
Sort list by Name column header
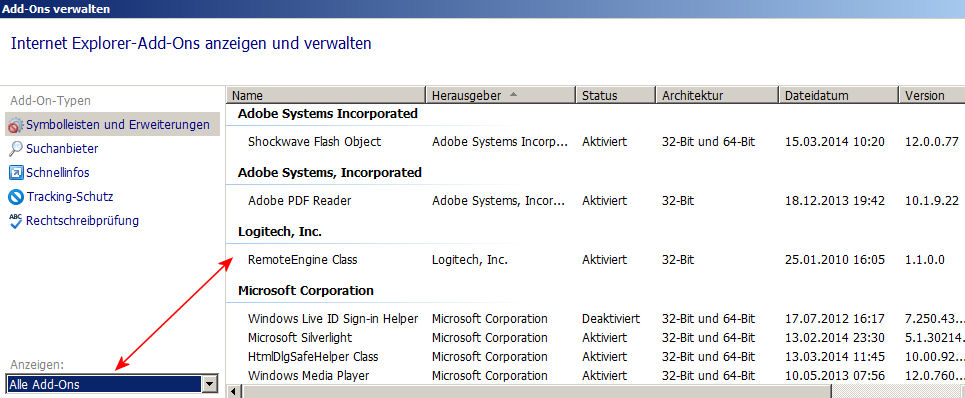click(x=326, y=95)
